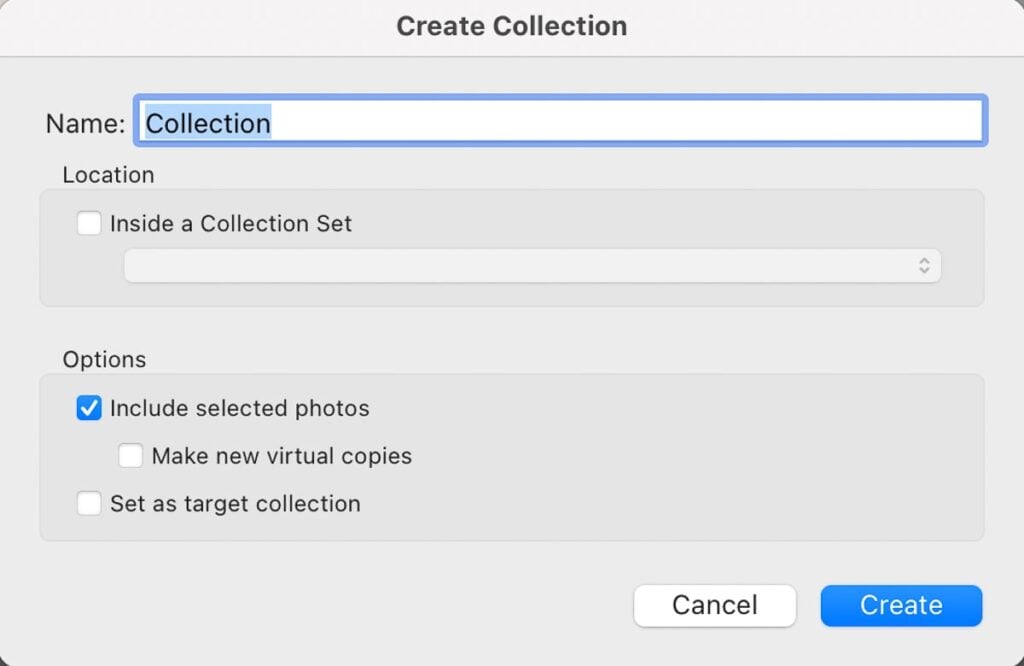Check the Inside a Collection Set checkbox
1024x666 pixels.
pos(88,223)
